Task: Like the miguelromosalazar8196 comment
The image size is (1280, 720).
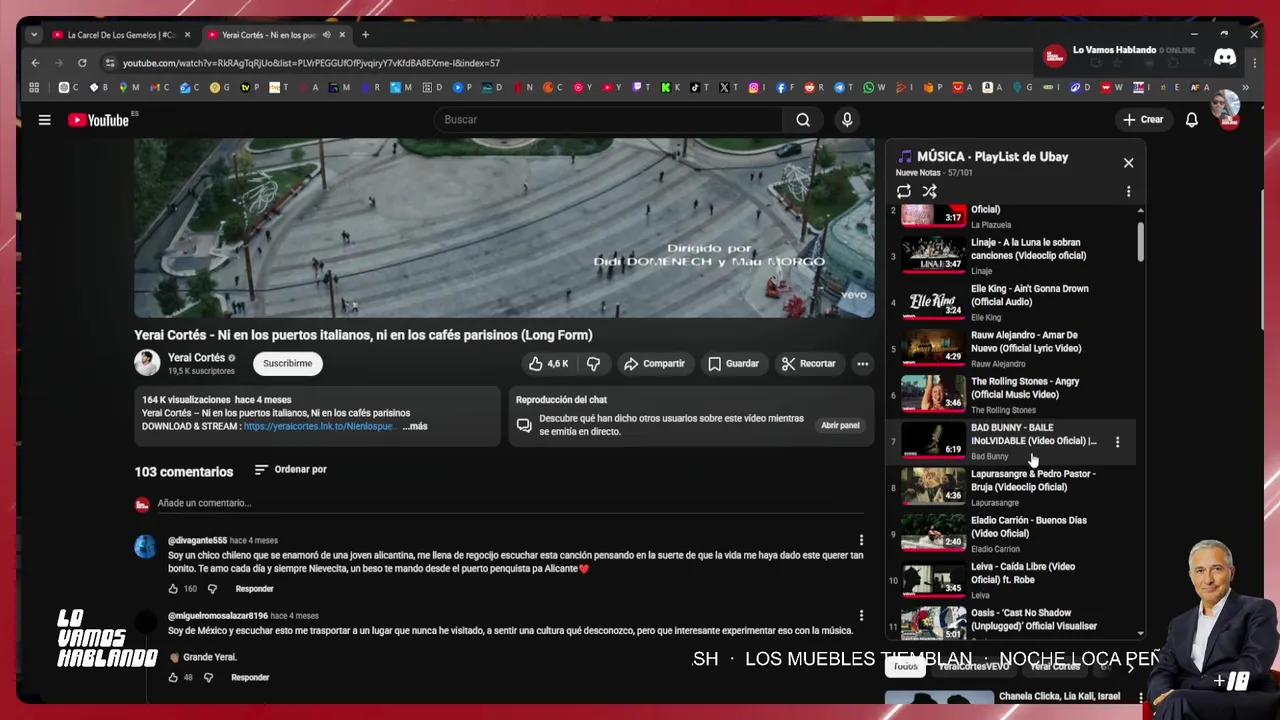Action: [173, 677]
